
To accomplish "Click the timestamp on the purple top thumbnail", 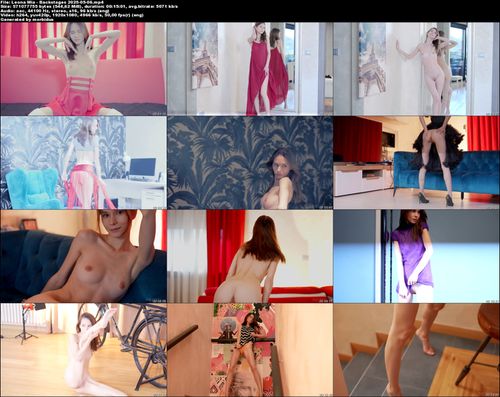I will tap(492, 300).
